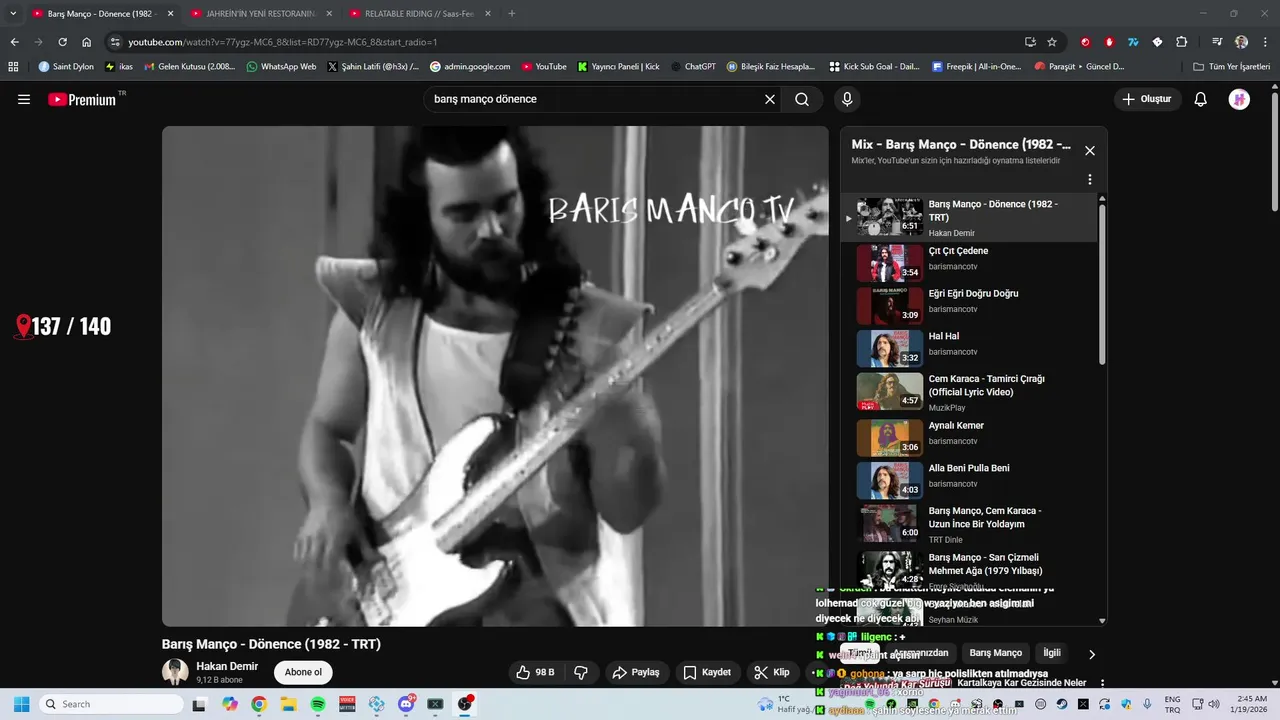Screen dimensions: 1280x720
Task: Open the WhatsApp Web bookmark
Action: coord(281,67)
